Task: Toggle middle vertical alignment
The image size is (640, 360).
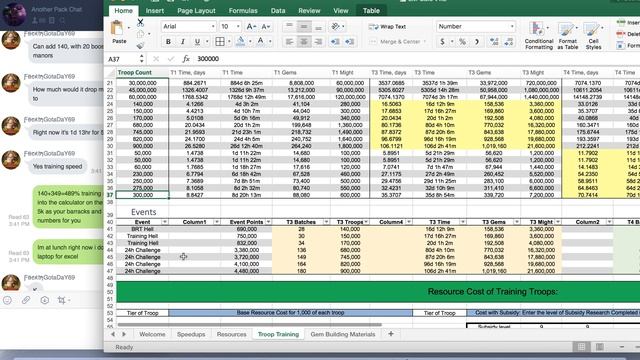Action: [304, 27]
